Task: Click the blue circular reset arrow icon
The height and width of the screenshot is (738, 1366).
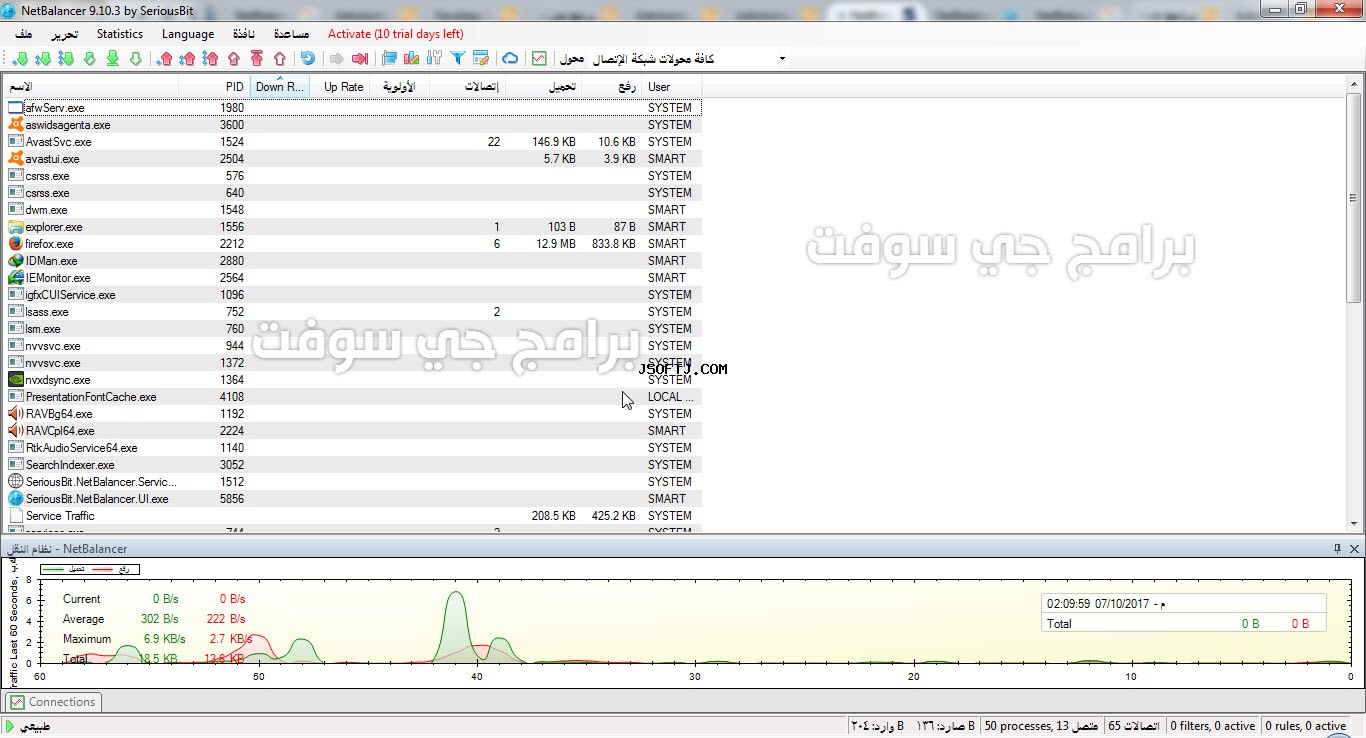Action: click(308, 59)
